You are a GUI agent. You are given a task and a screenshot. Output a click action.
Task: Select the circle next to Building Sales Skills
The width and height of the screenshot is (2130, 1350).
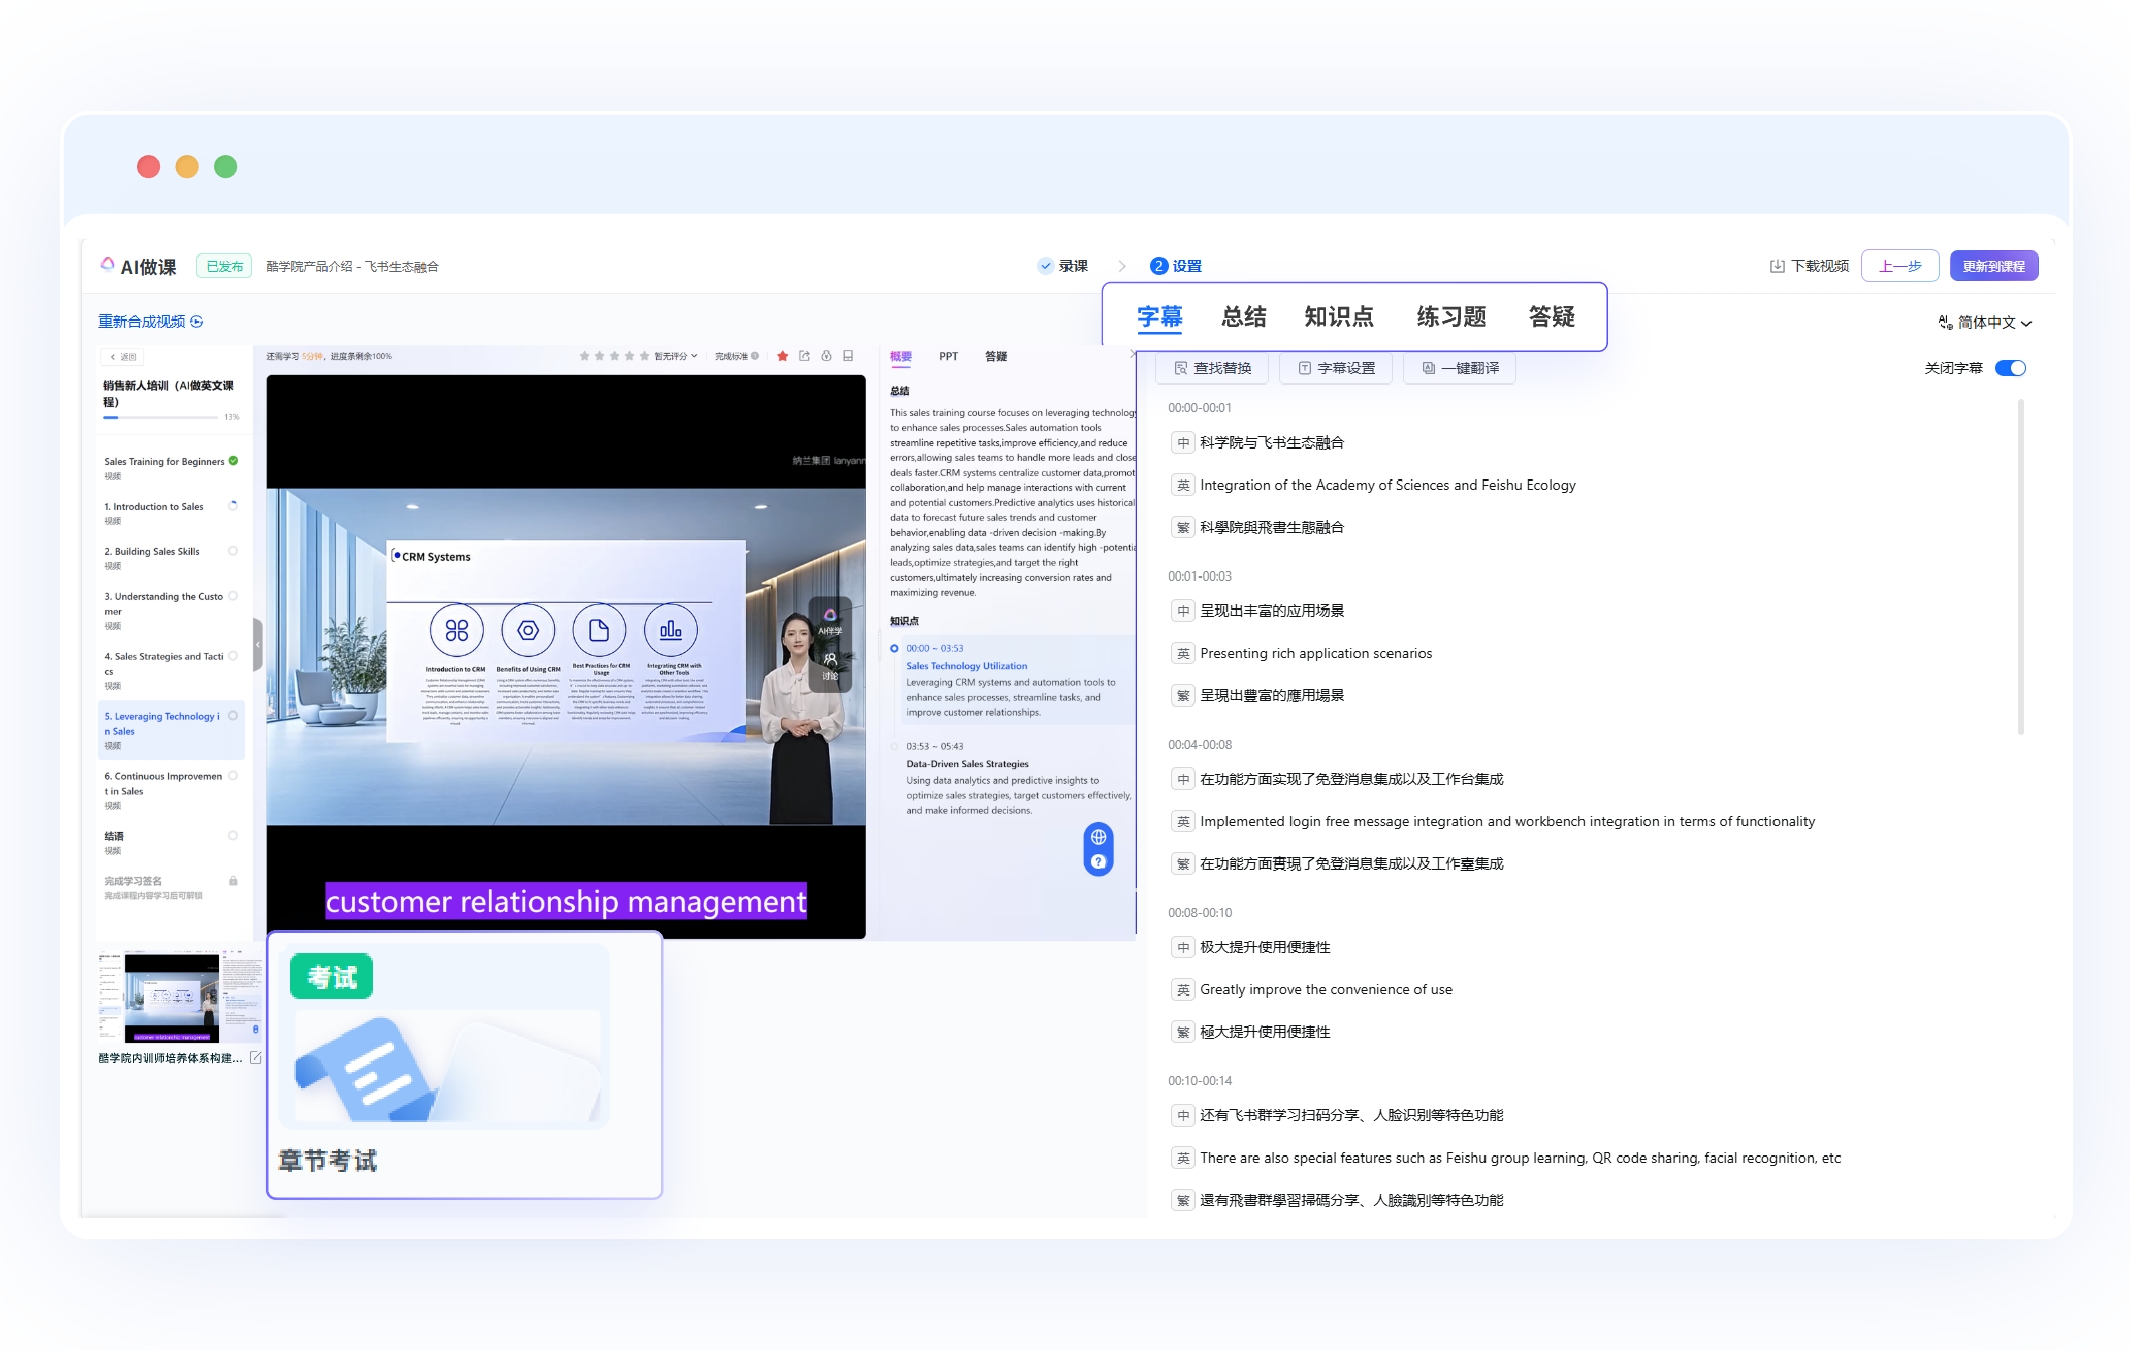tap(233, 551)
